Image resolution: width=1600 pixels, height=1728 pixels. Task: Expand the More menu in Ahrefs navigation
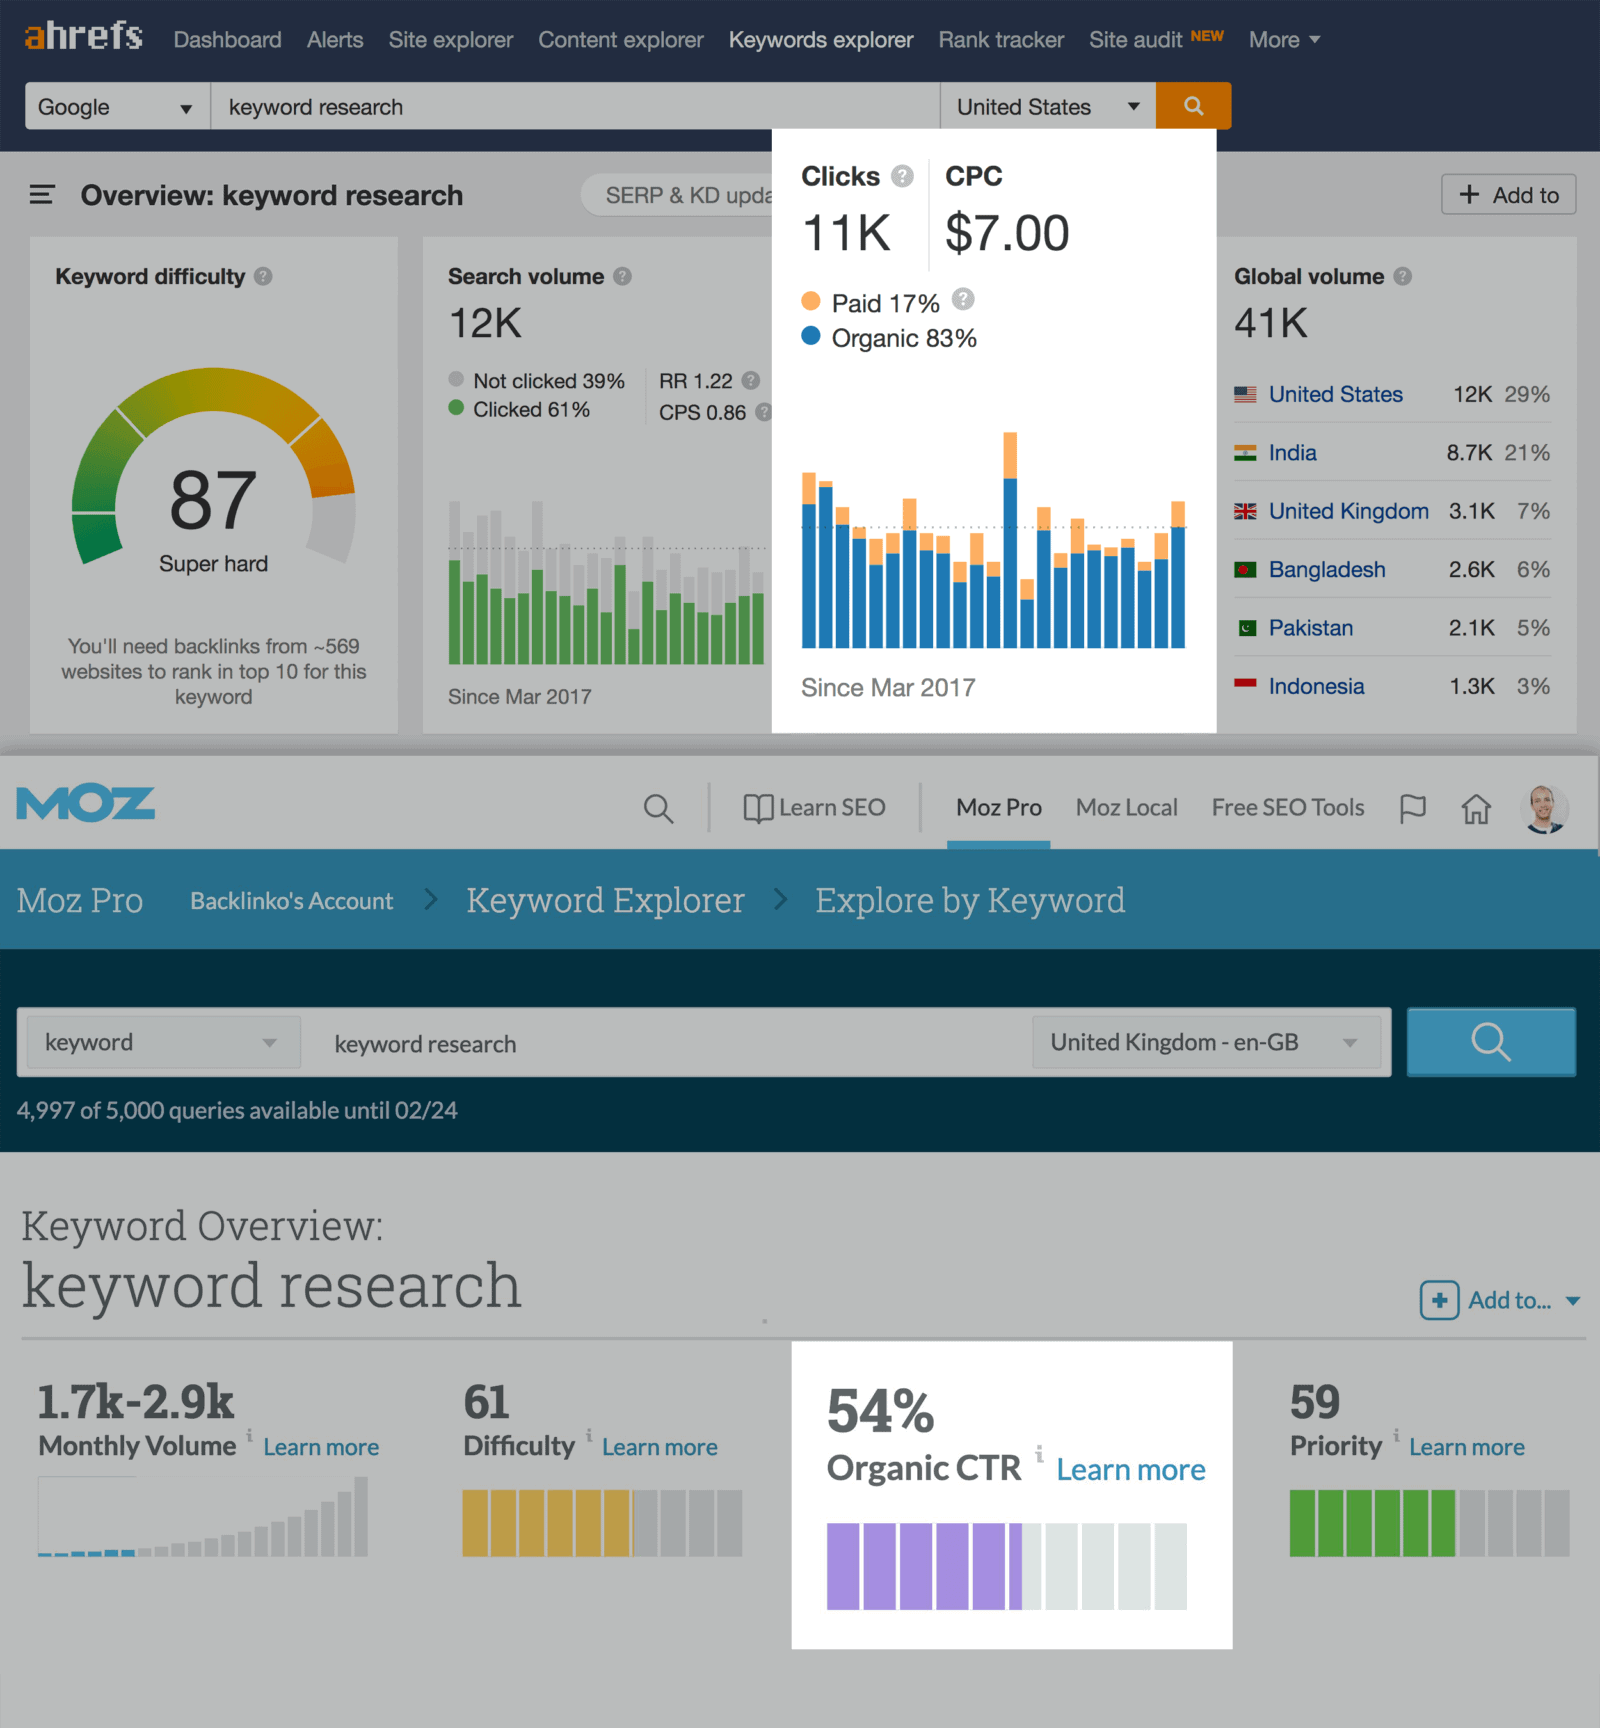pyautogui.click(x=1284, y=40)
